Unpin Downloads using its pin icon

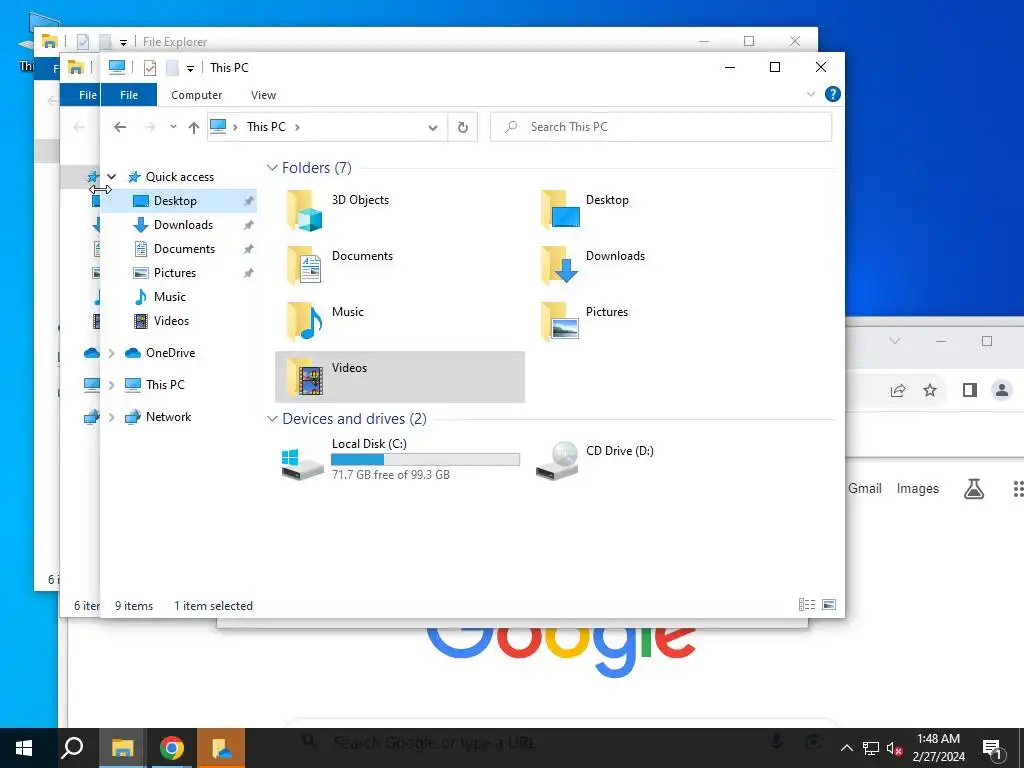coord(248,225)
